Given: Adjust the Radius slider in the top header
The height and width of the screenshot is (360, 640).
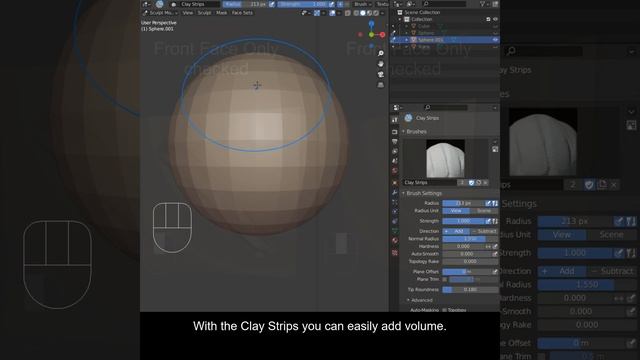Looking at the screenshot, I should tap(244, 4).
